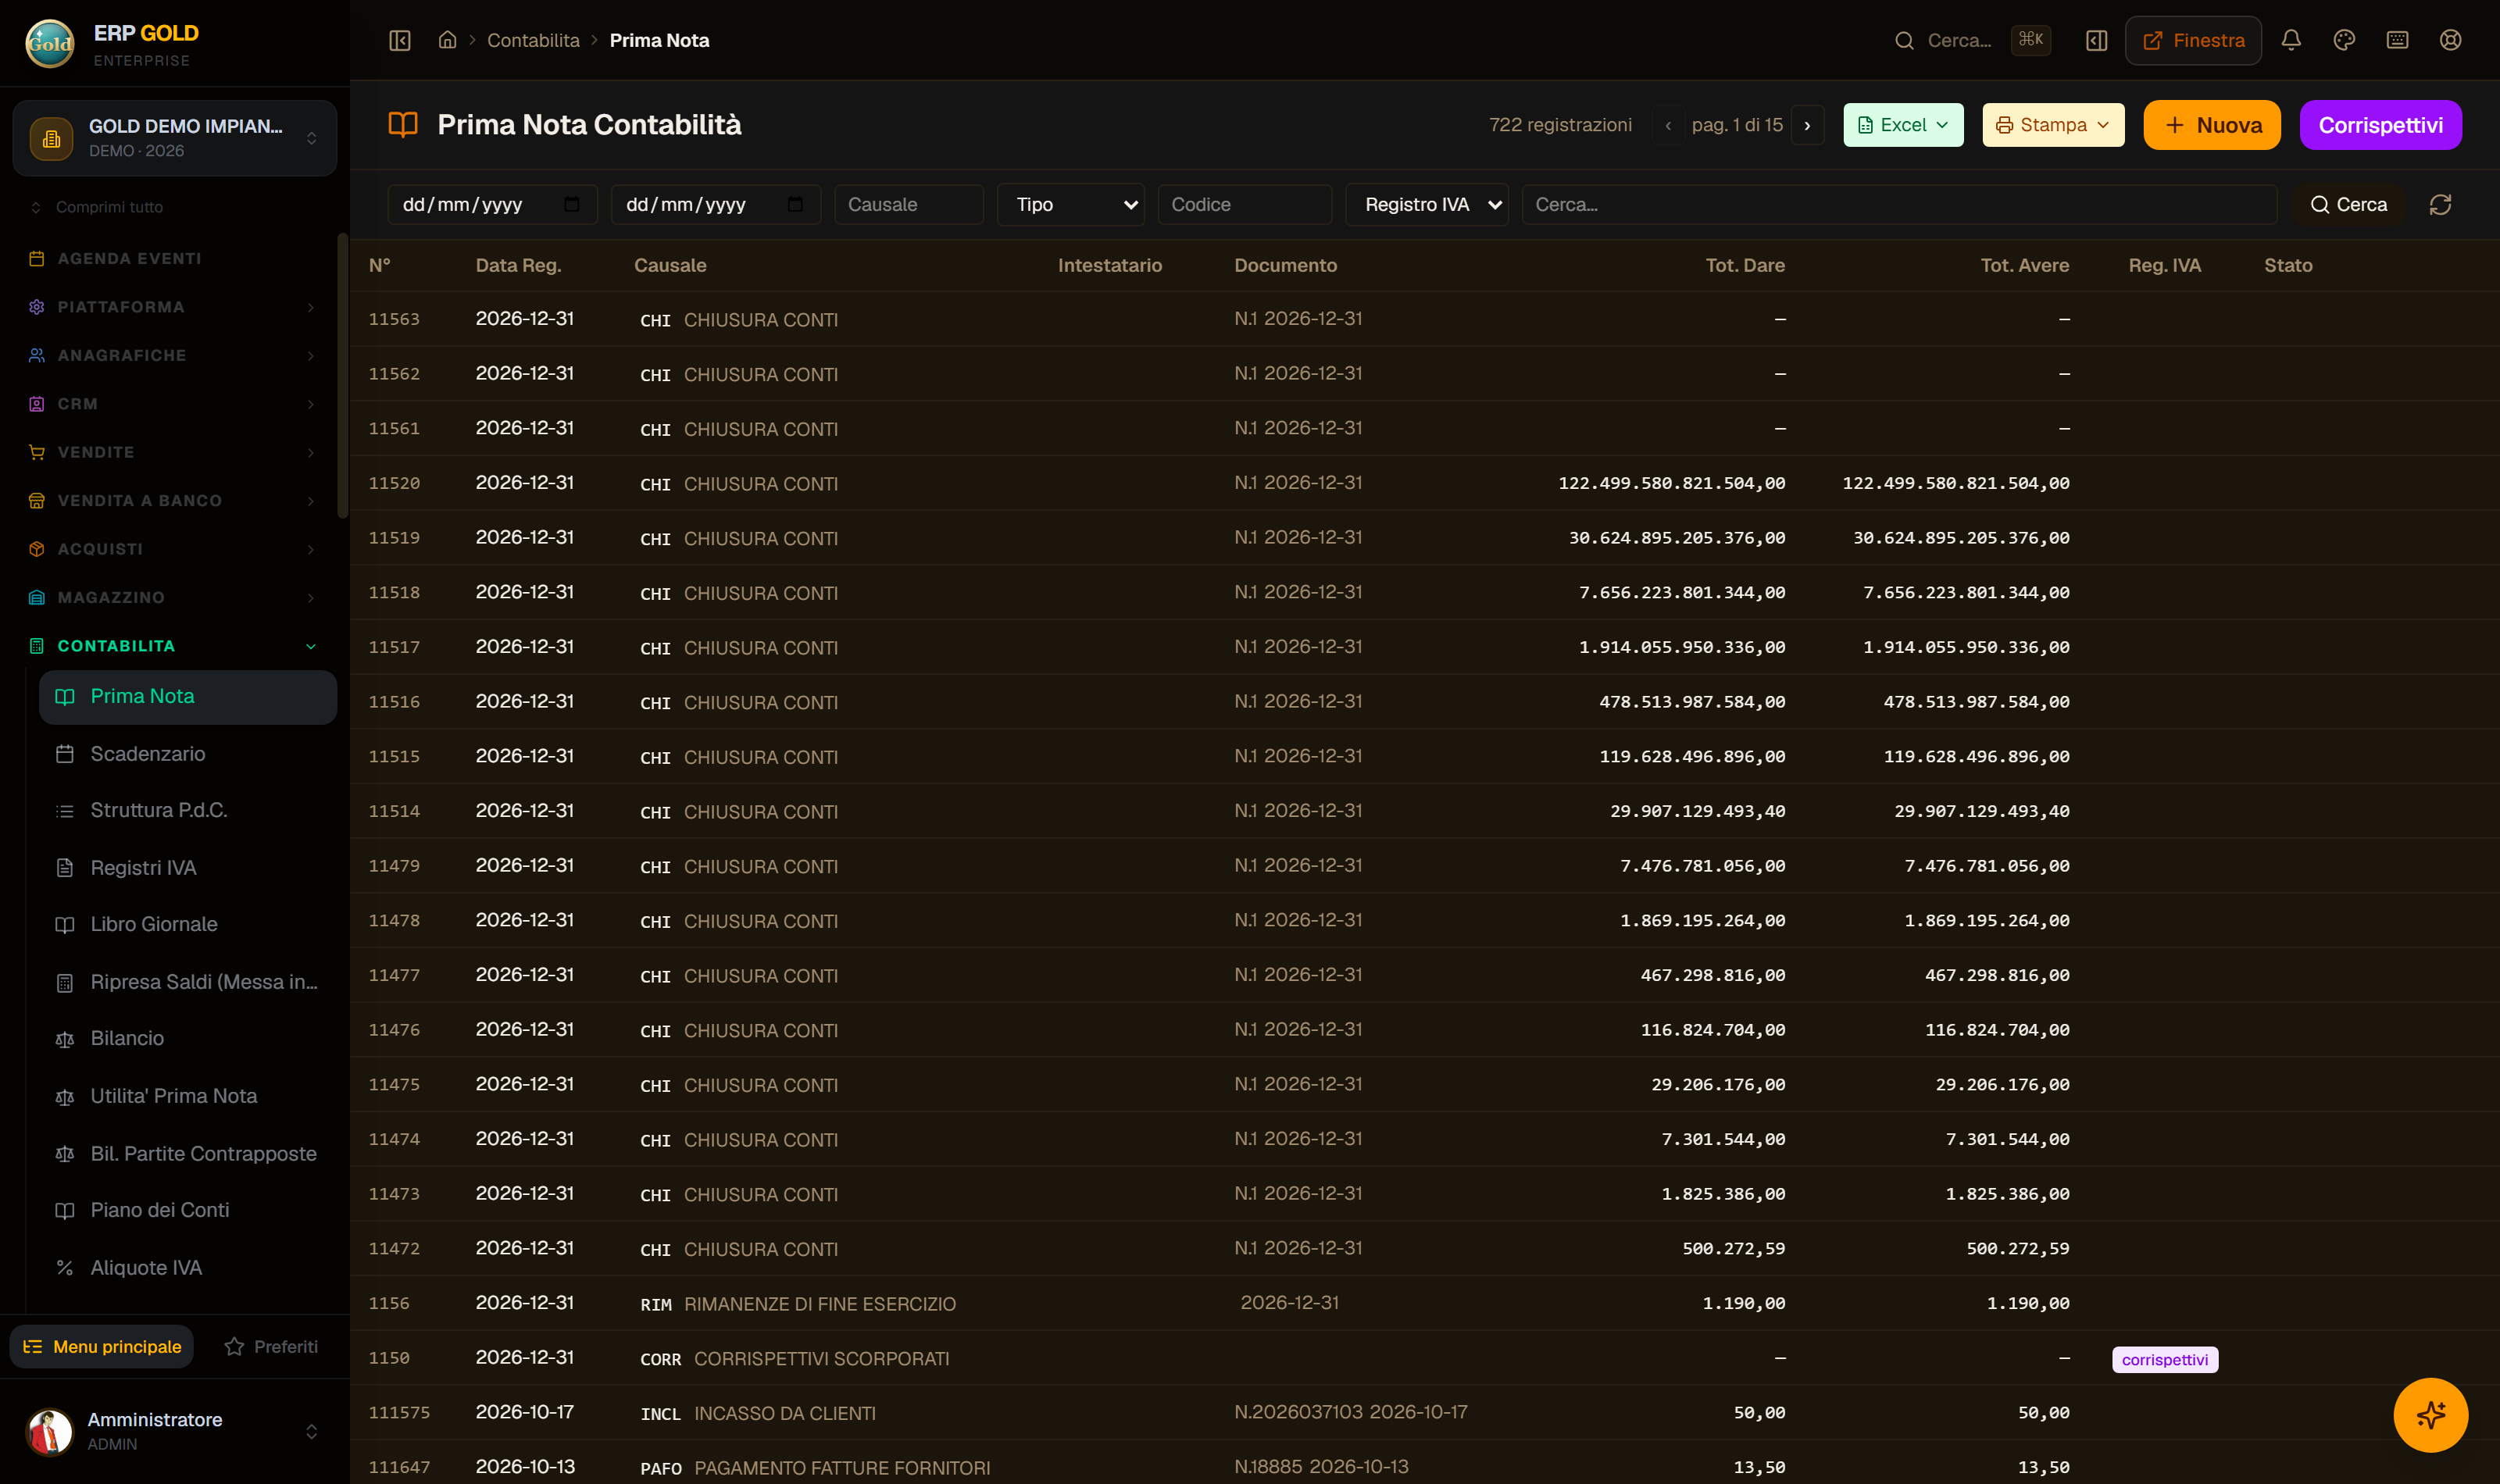2500x1484 pixels.
Task: Switch to Preferiti favorites view
Action: [271, 1346]
